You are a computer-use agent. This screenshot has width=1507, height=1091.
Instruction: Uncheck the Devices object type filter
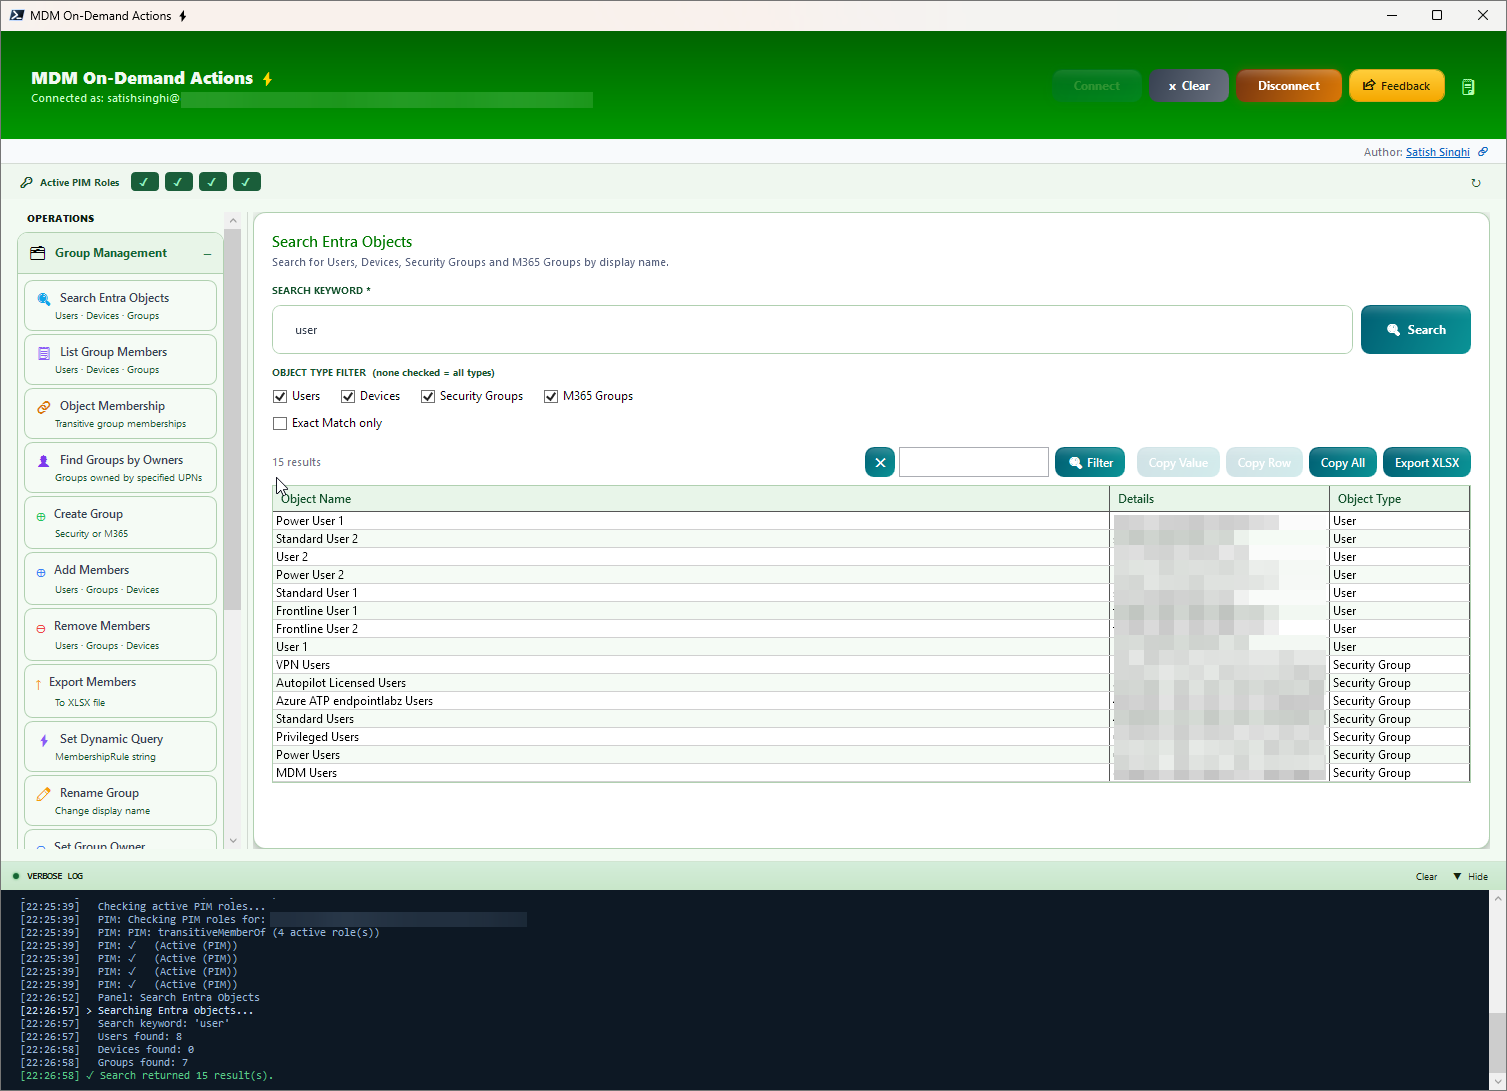point(346,396)
